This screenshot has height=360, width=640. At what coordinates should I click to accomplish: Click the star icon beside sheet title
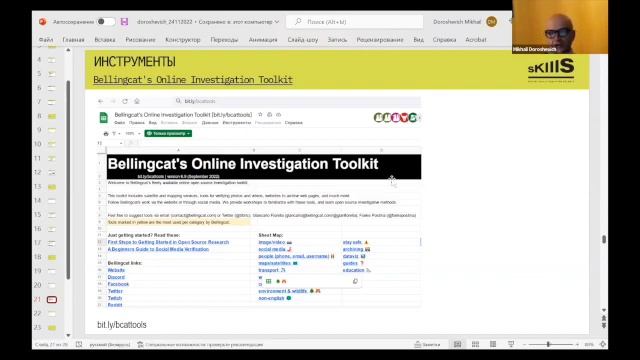click(x=260, y=115)
